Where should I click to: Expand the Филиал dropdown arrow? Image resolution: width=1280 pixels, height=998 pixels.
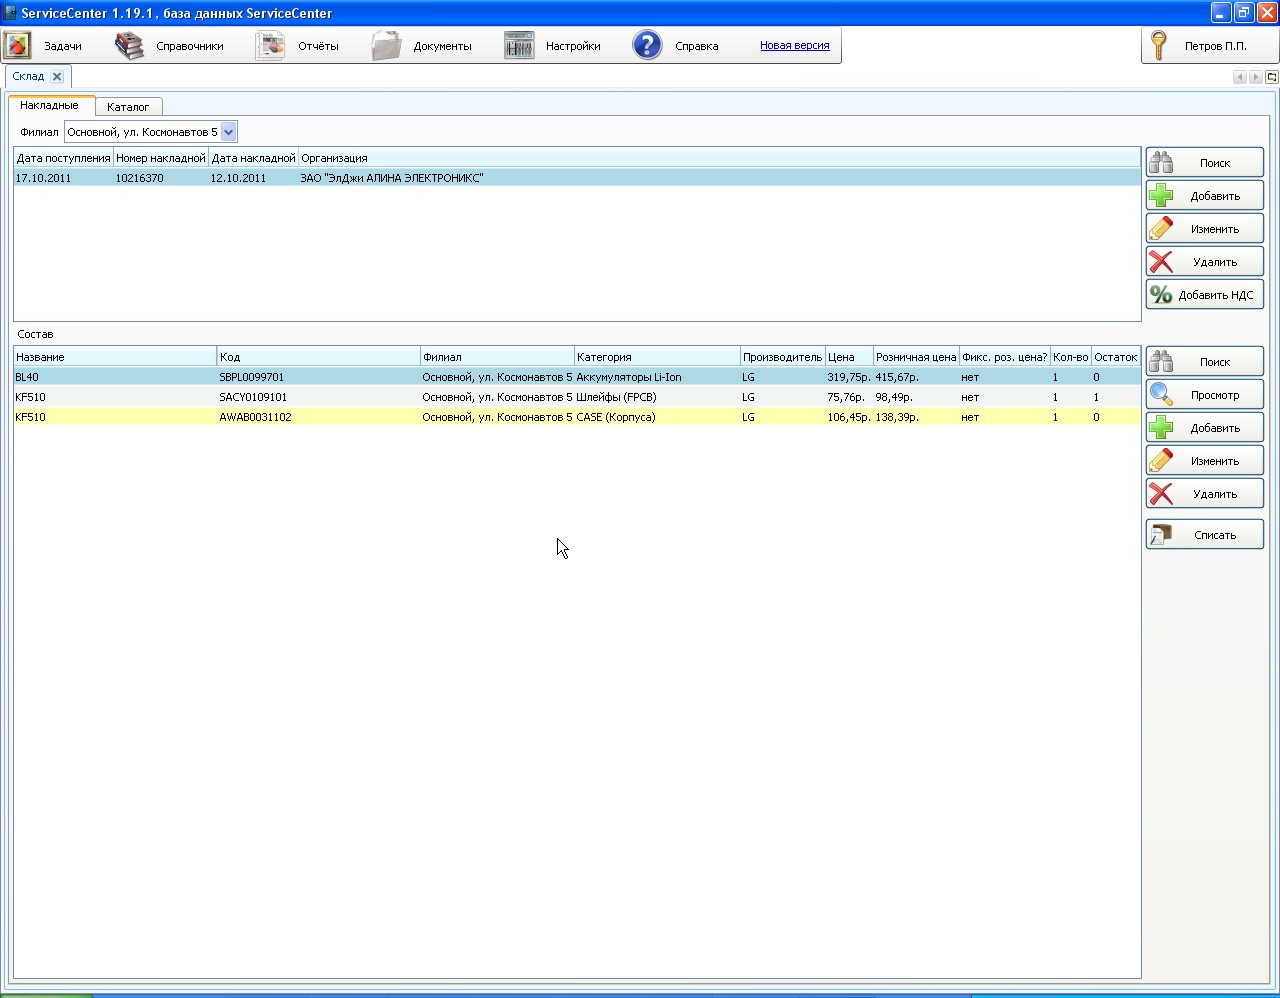pos(228,132)
